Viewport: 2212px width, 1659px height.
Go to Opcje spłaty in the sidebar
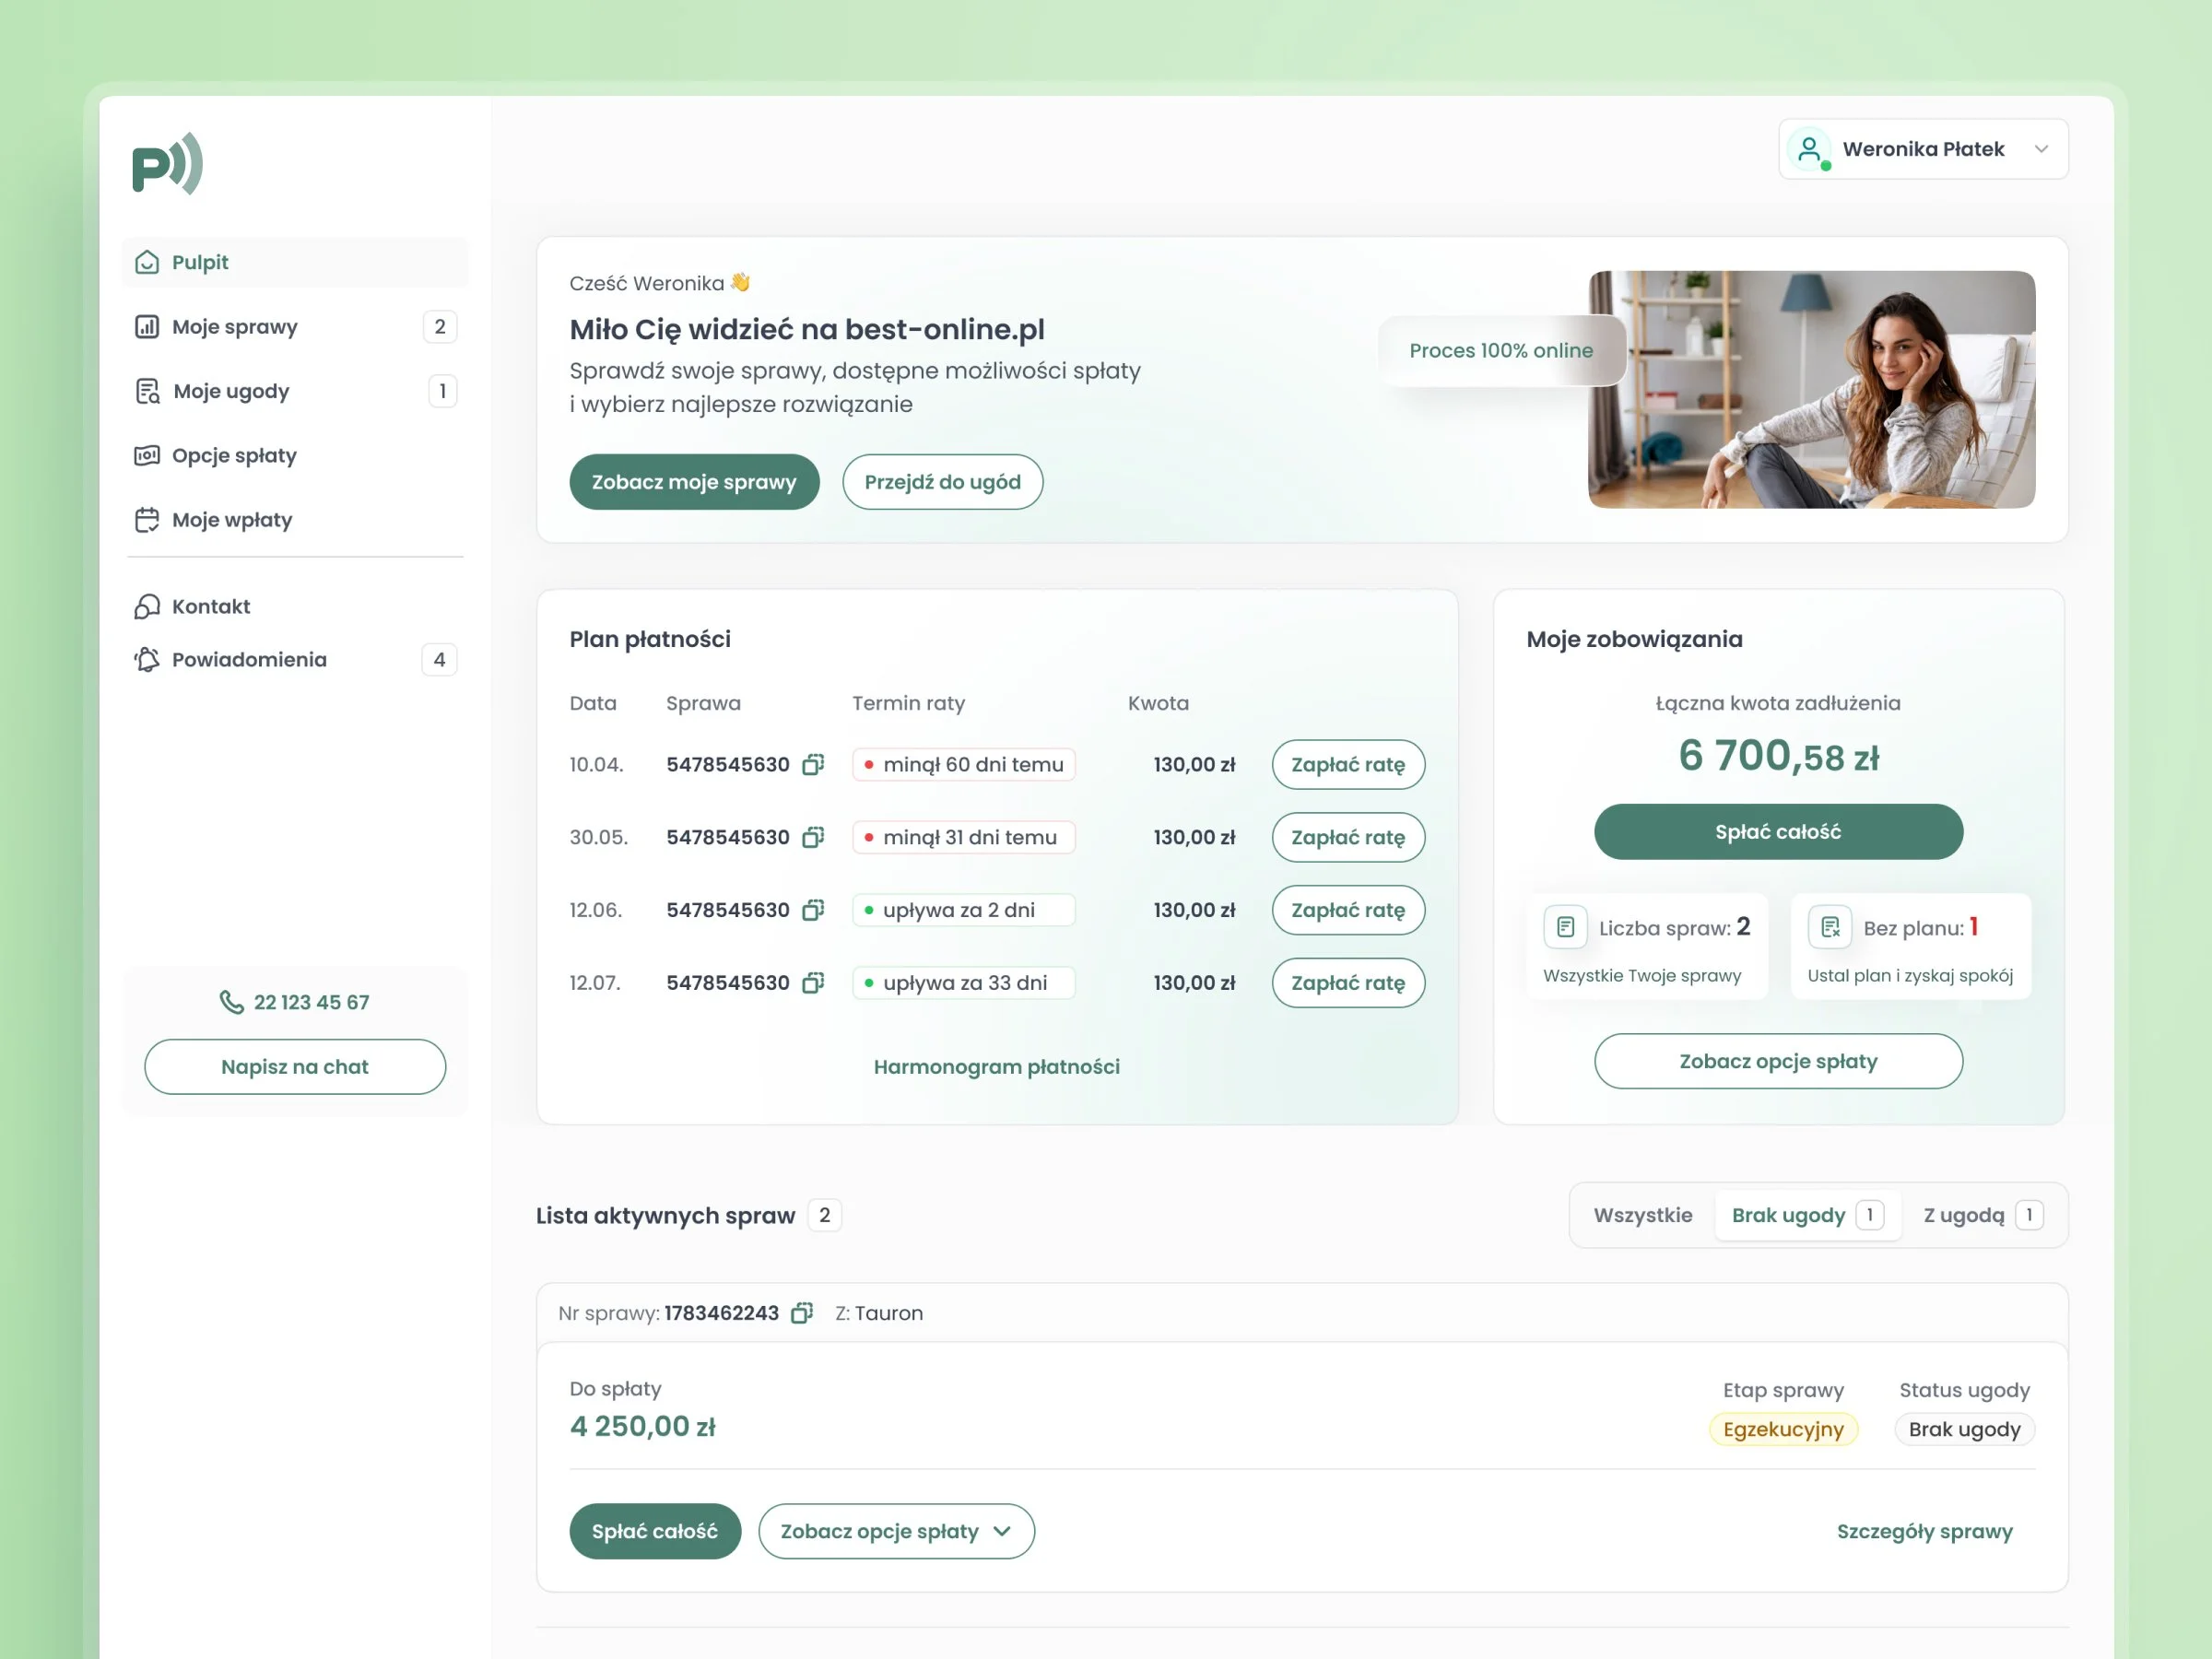click(295, 455)
